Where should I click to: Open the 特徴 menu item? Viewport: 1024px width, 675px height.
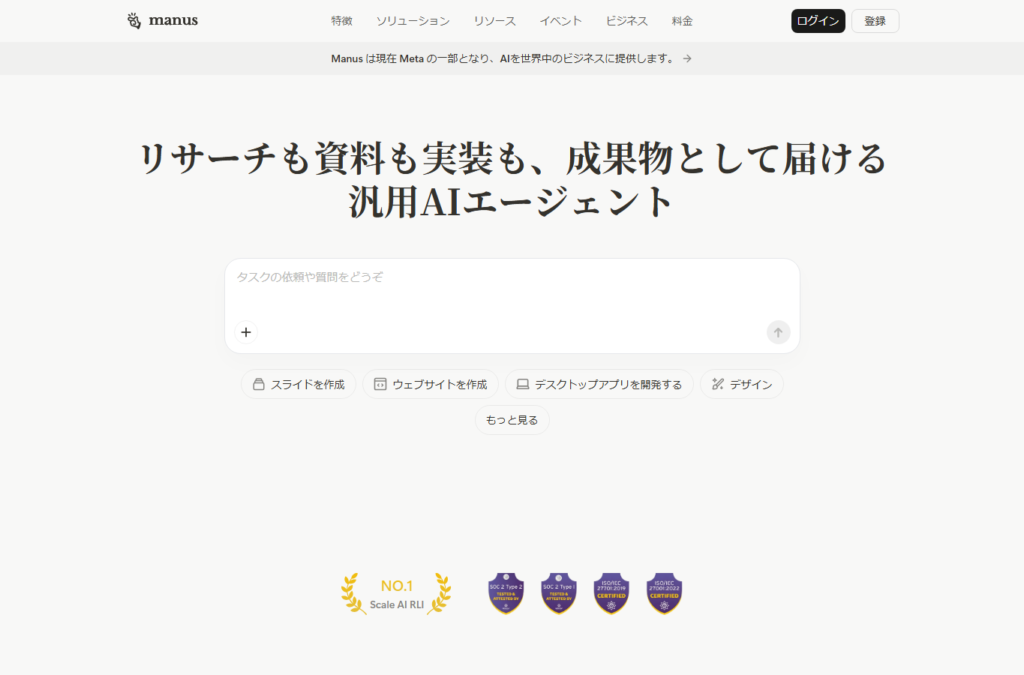coord(342,21)
